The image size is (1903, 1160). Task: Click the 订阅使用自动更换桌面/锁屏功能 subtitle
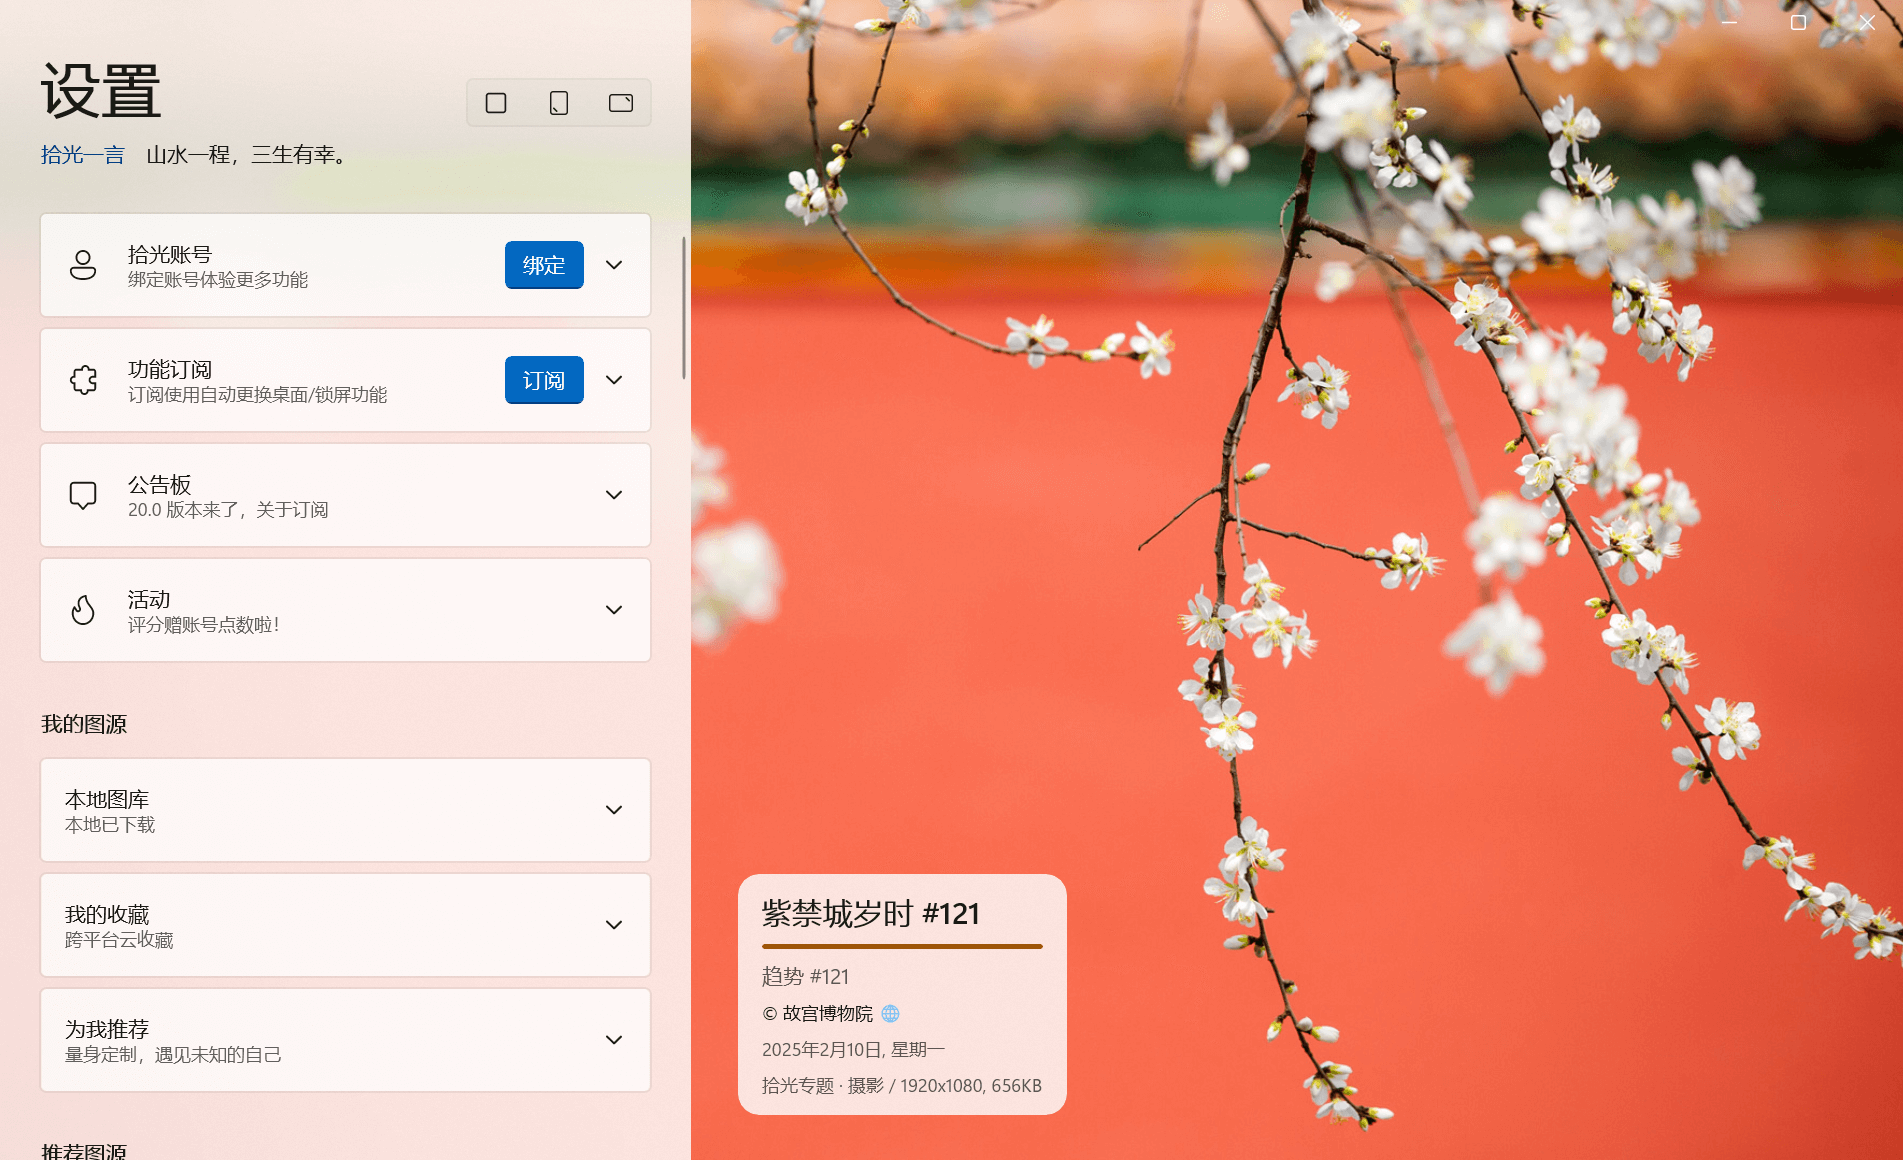(258, 395)
